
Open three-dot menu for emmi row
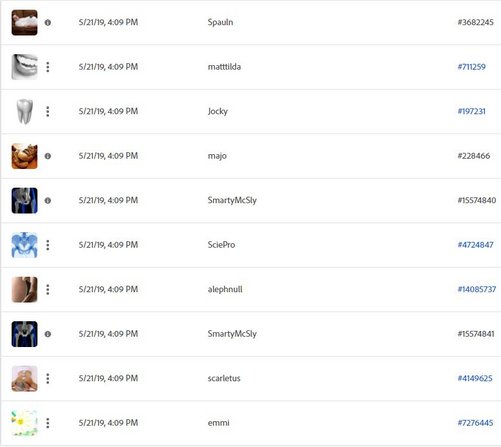[48, 423]
